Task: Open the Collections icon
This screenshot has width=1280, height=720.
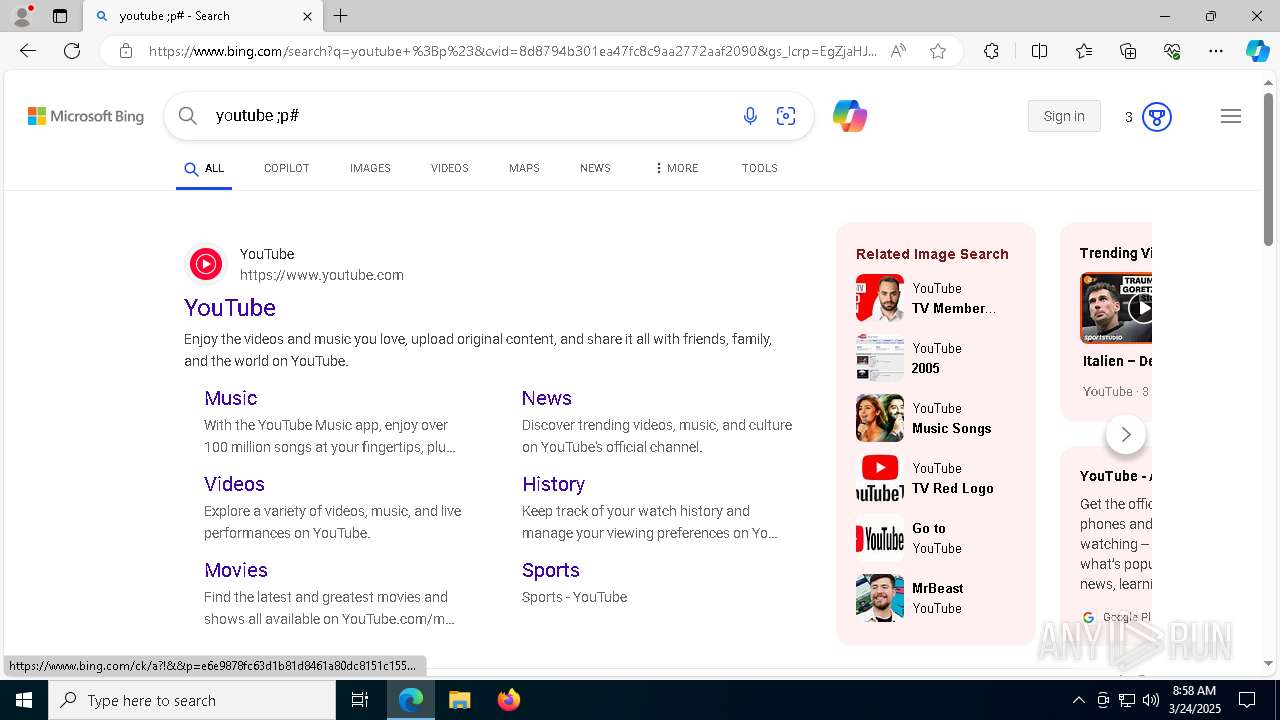Action: [x=1128, y=51]
